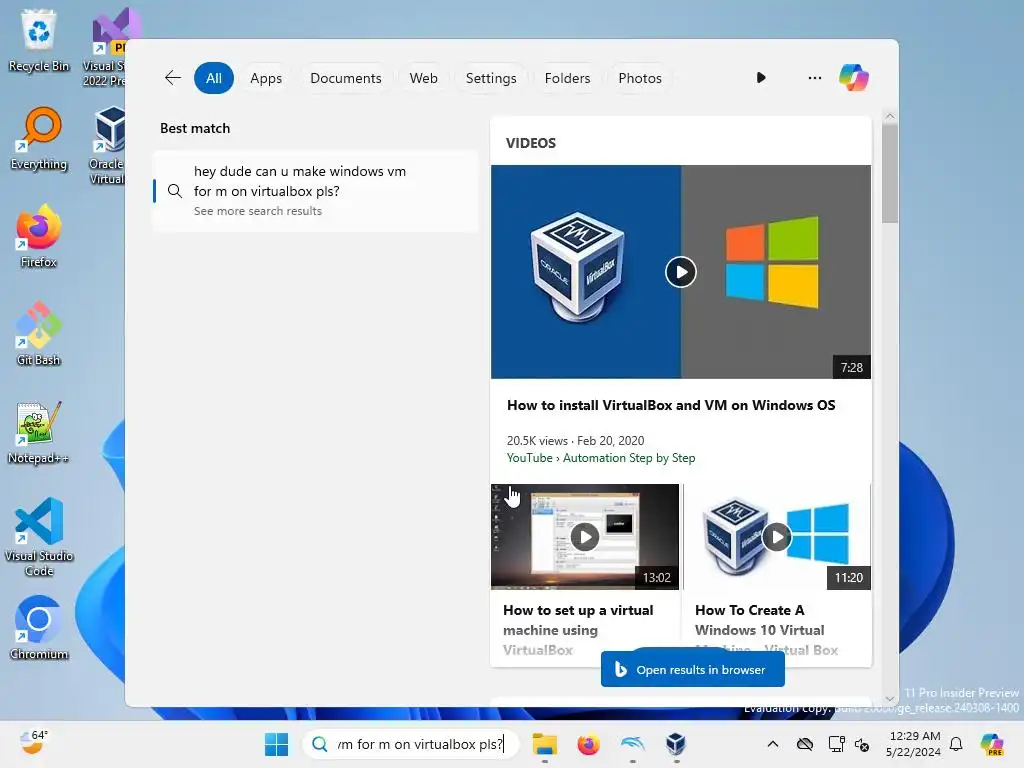Play the 7:28 VirtualBox install video
Viewport: 1024px width, 768px height.
coord(680,272)
